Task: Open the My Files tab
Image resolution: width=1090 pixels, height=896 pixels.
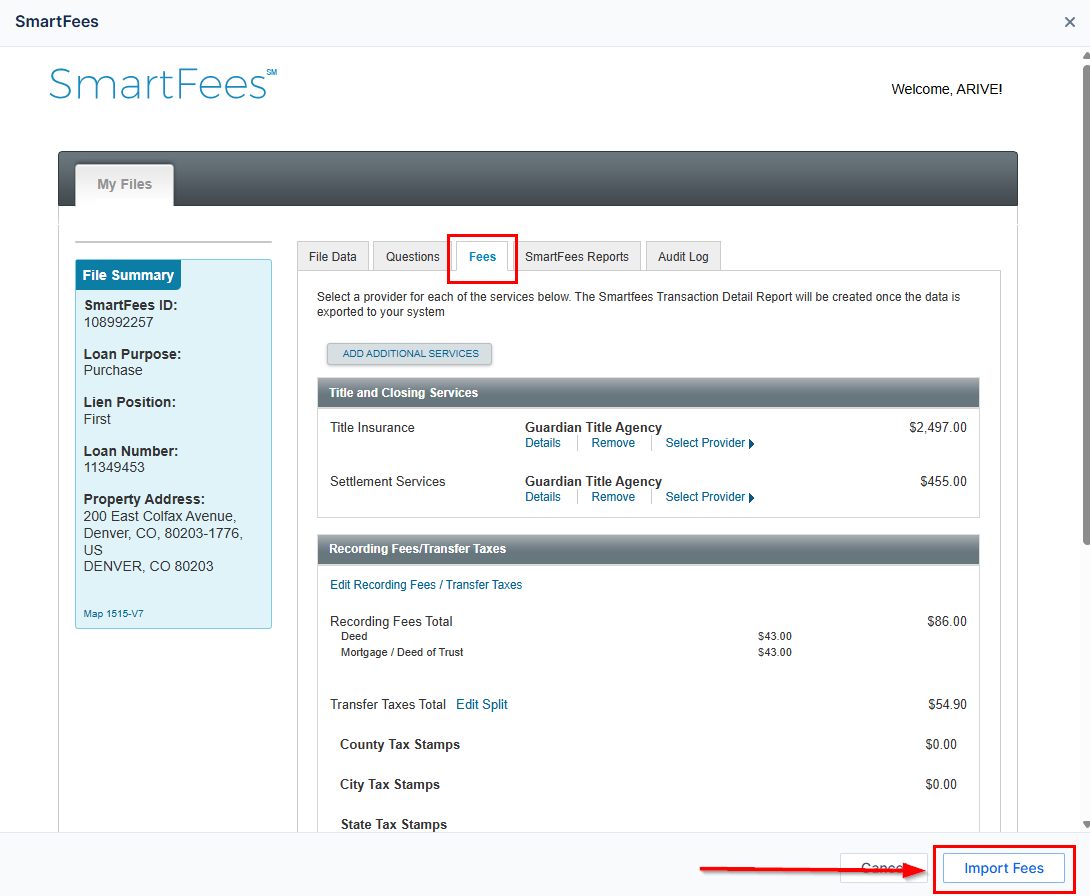Action: (x=124, y=184)
